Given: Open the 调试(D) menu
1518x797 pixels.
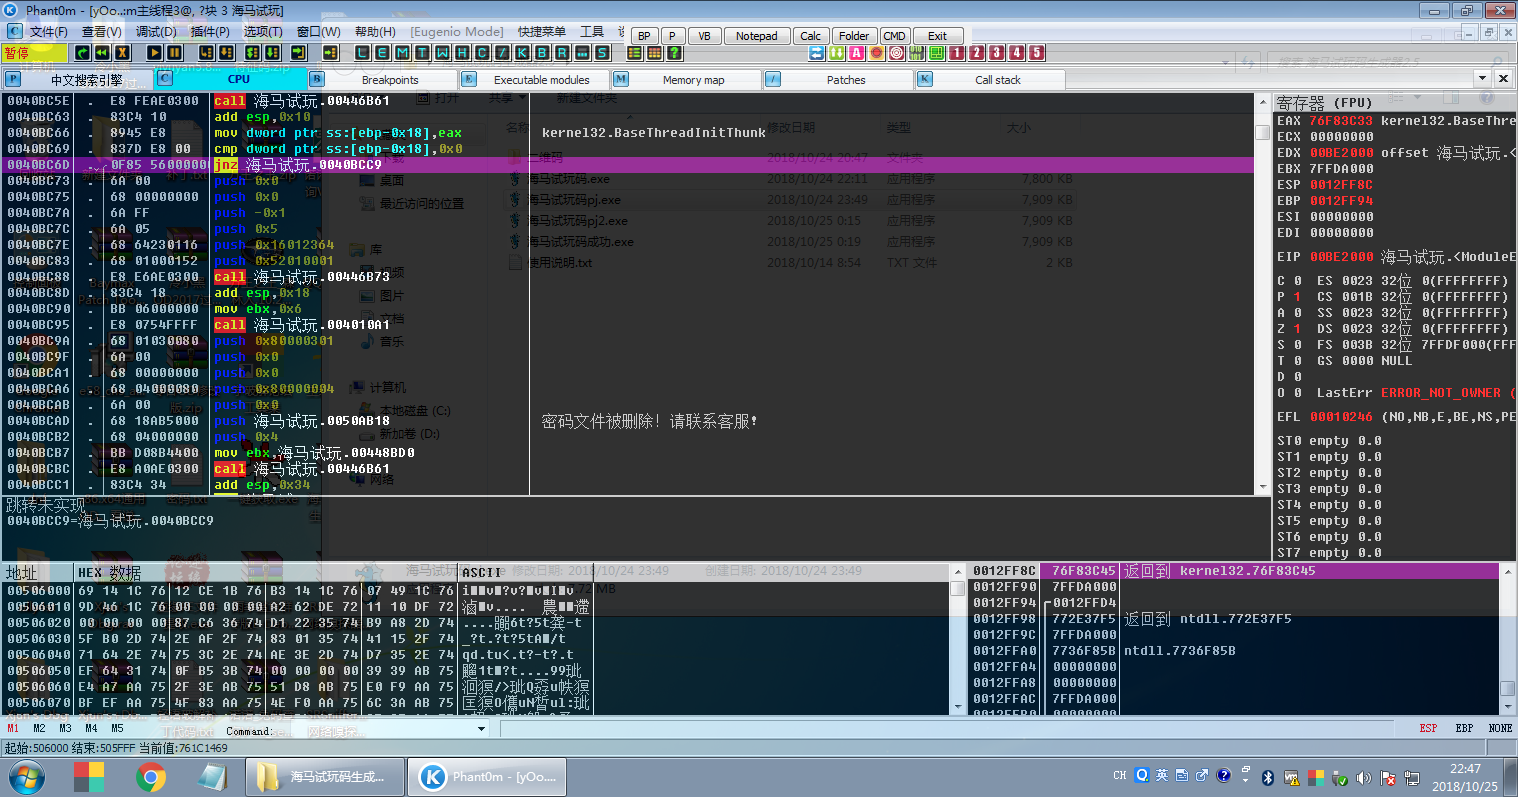Looking at the screenshot, I should click(155, 32).
